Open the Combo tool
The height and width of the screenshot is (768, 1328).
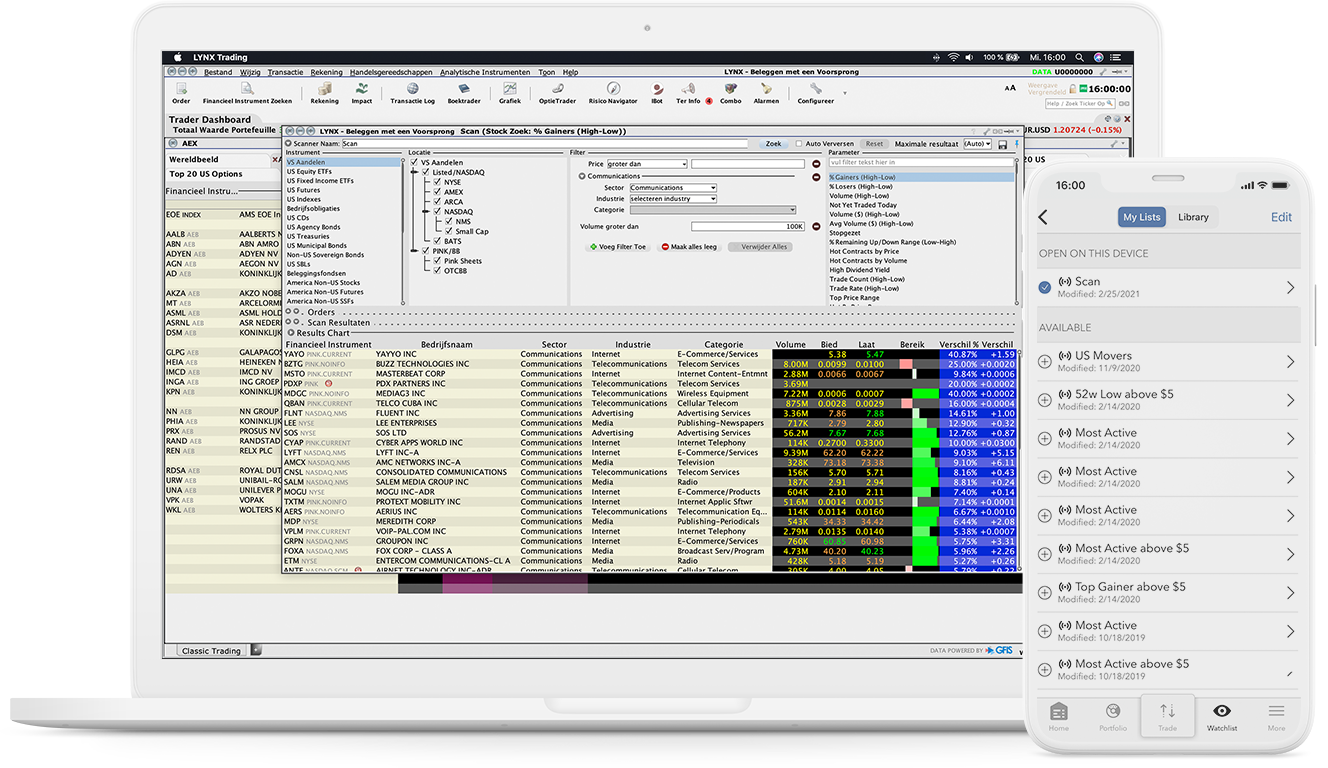[730, 93]
